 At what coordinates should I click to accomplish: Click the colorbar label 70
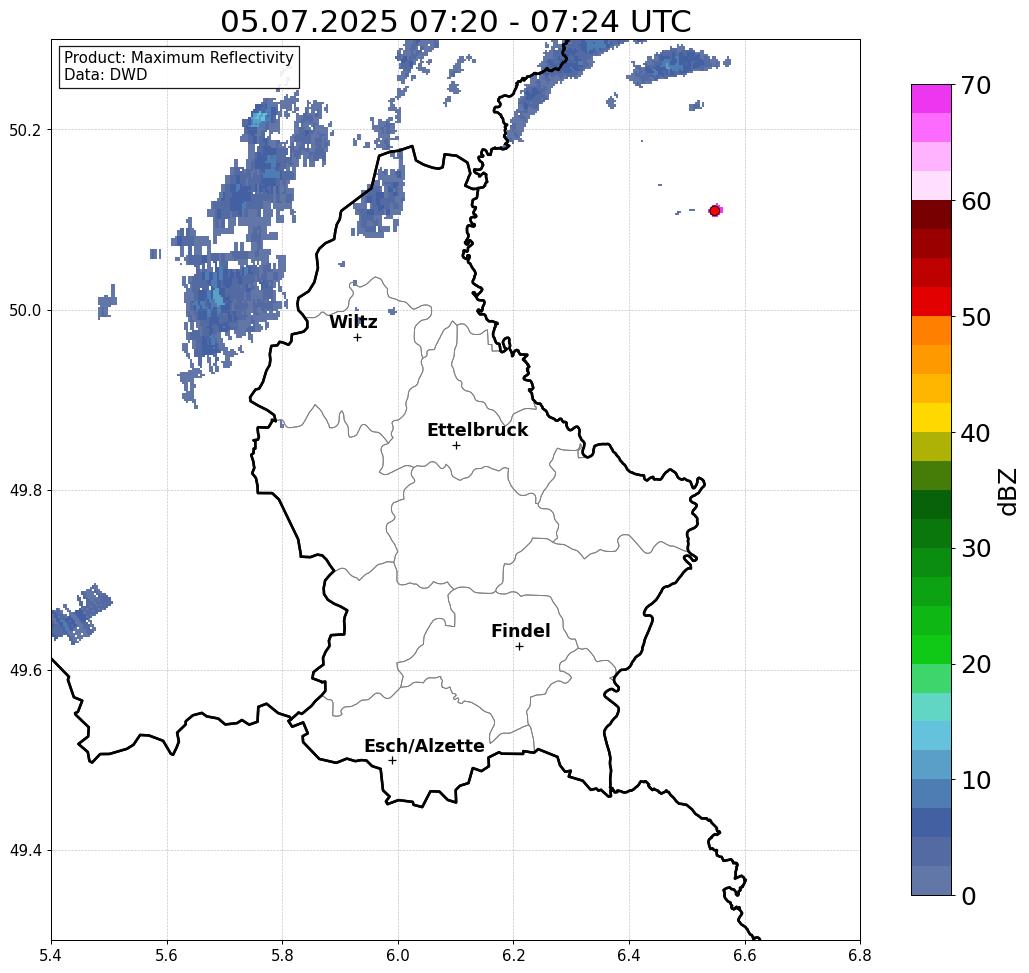[x=975, y=85]
